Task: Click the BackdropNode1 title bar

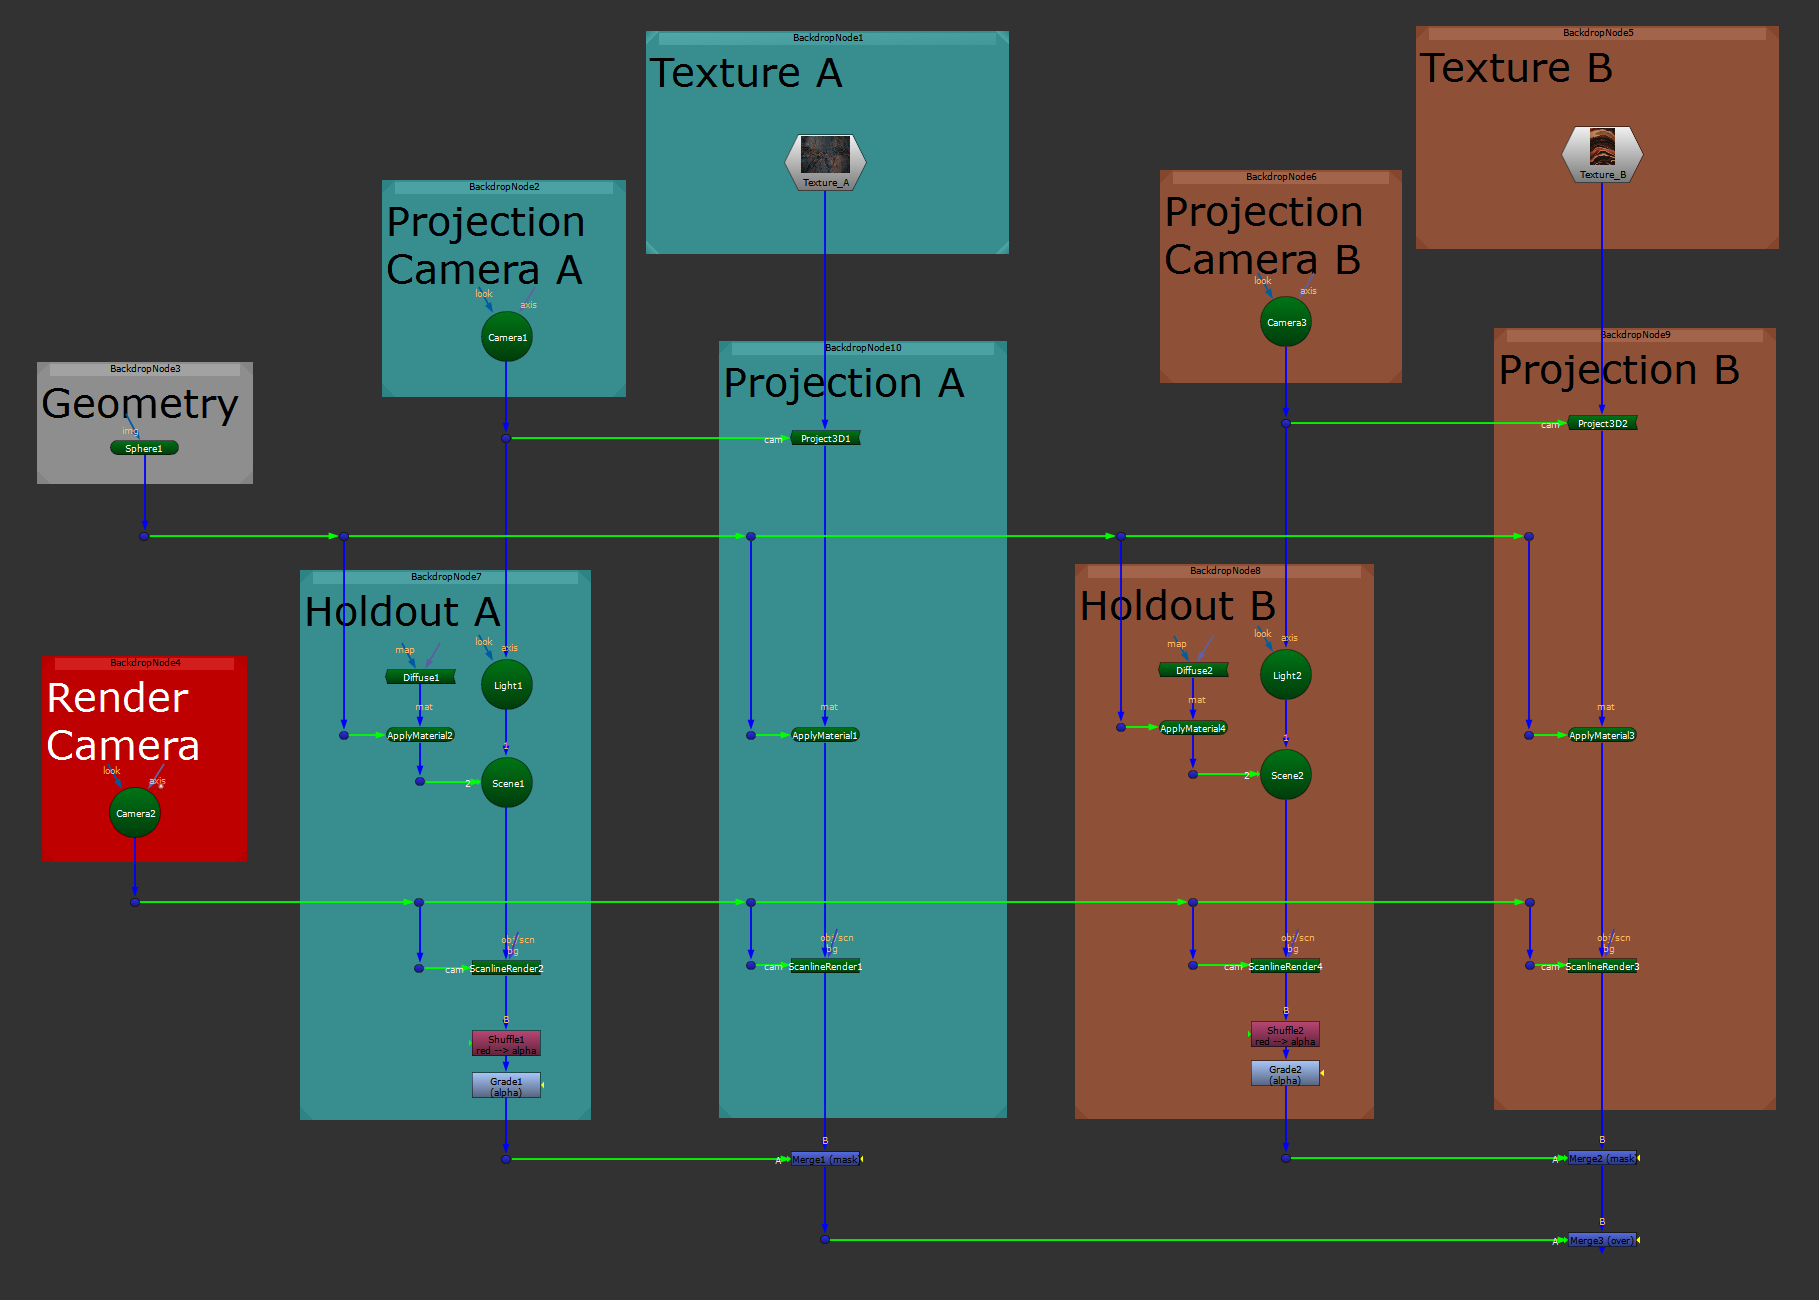Action: click(x=827, y=38)
